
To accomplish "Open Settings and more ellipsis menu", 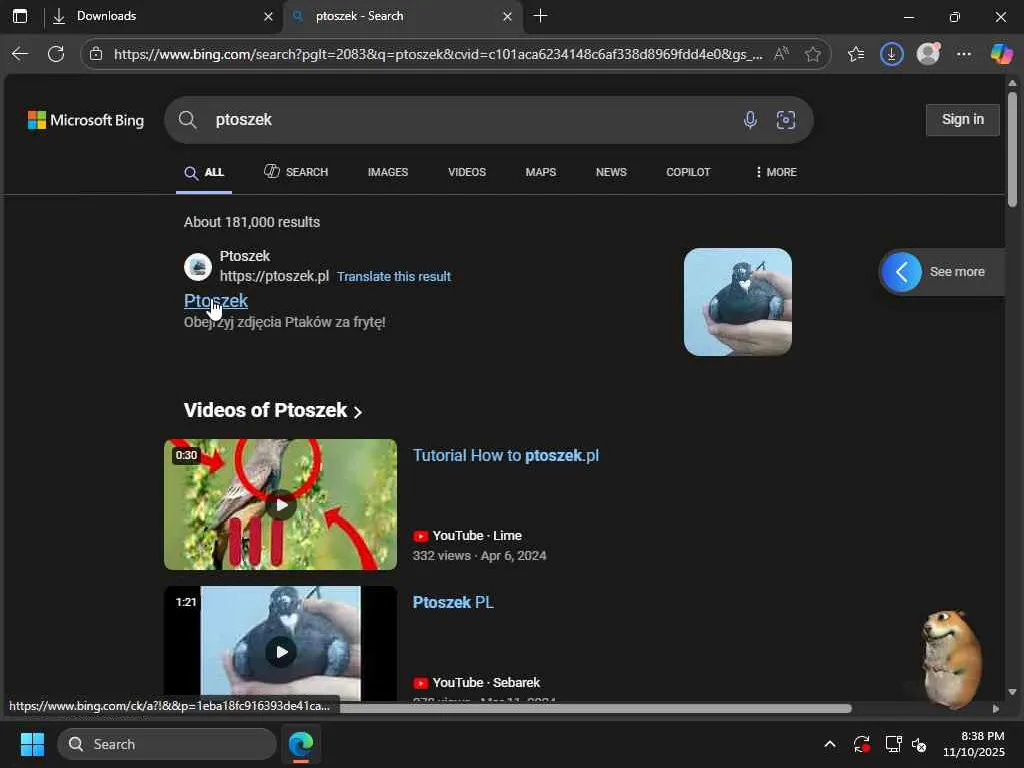I will point(964,54).
